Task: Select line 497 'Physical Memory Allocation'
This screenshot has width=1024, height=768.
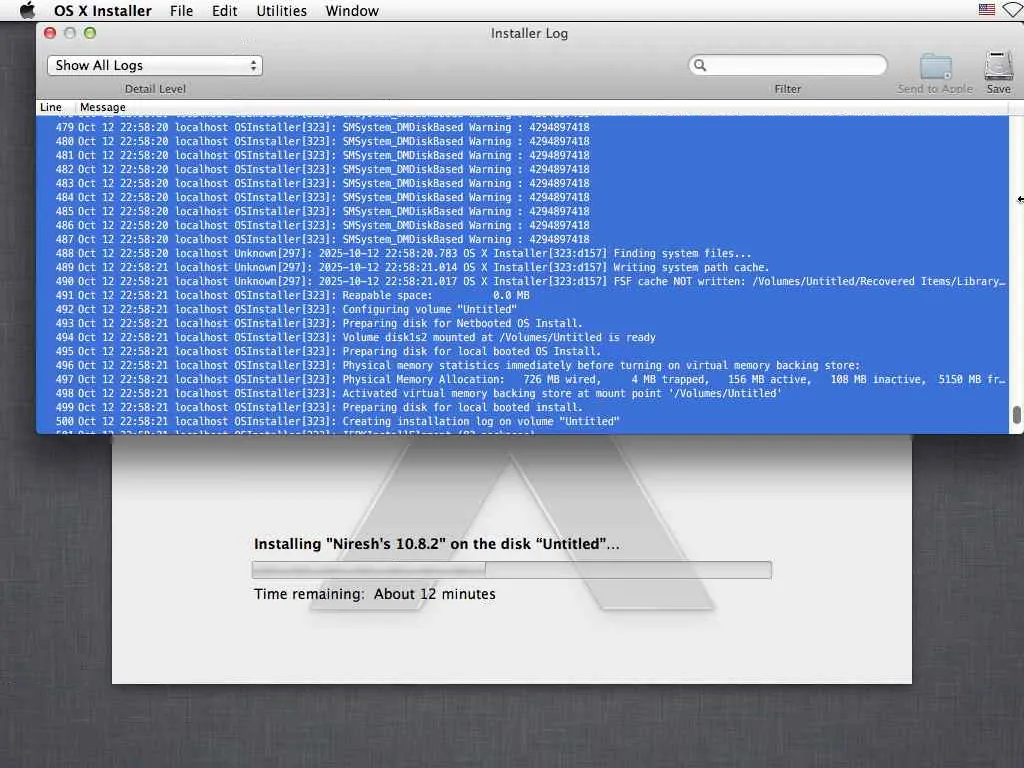Action: [x=522, y=380]
